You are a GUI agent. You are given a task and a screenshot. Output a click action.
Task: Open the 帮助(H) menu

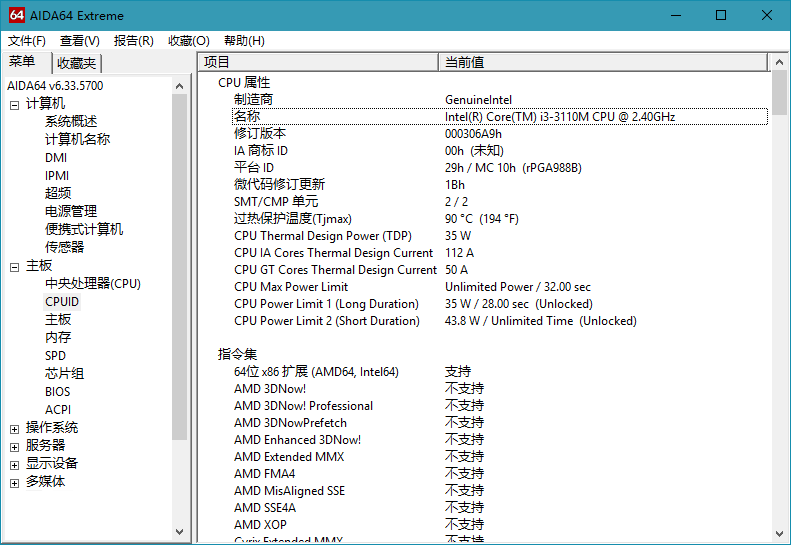tap(244, 41)
